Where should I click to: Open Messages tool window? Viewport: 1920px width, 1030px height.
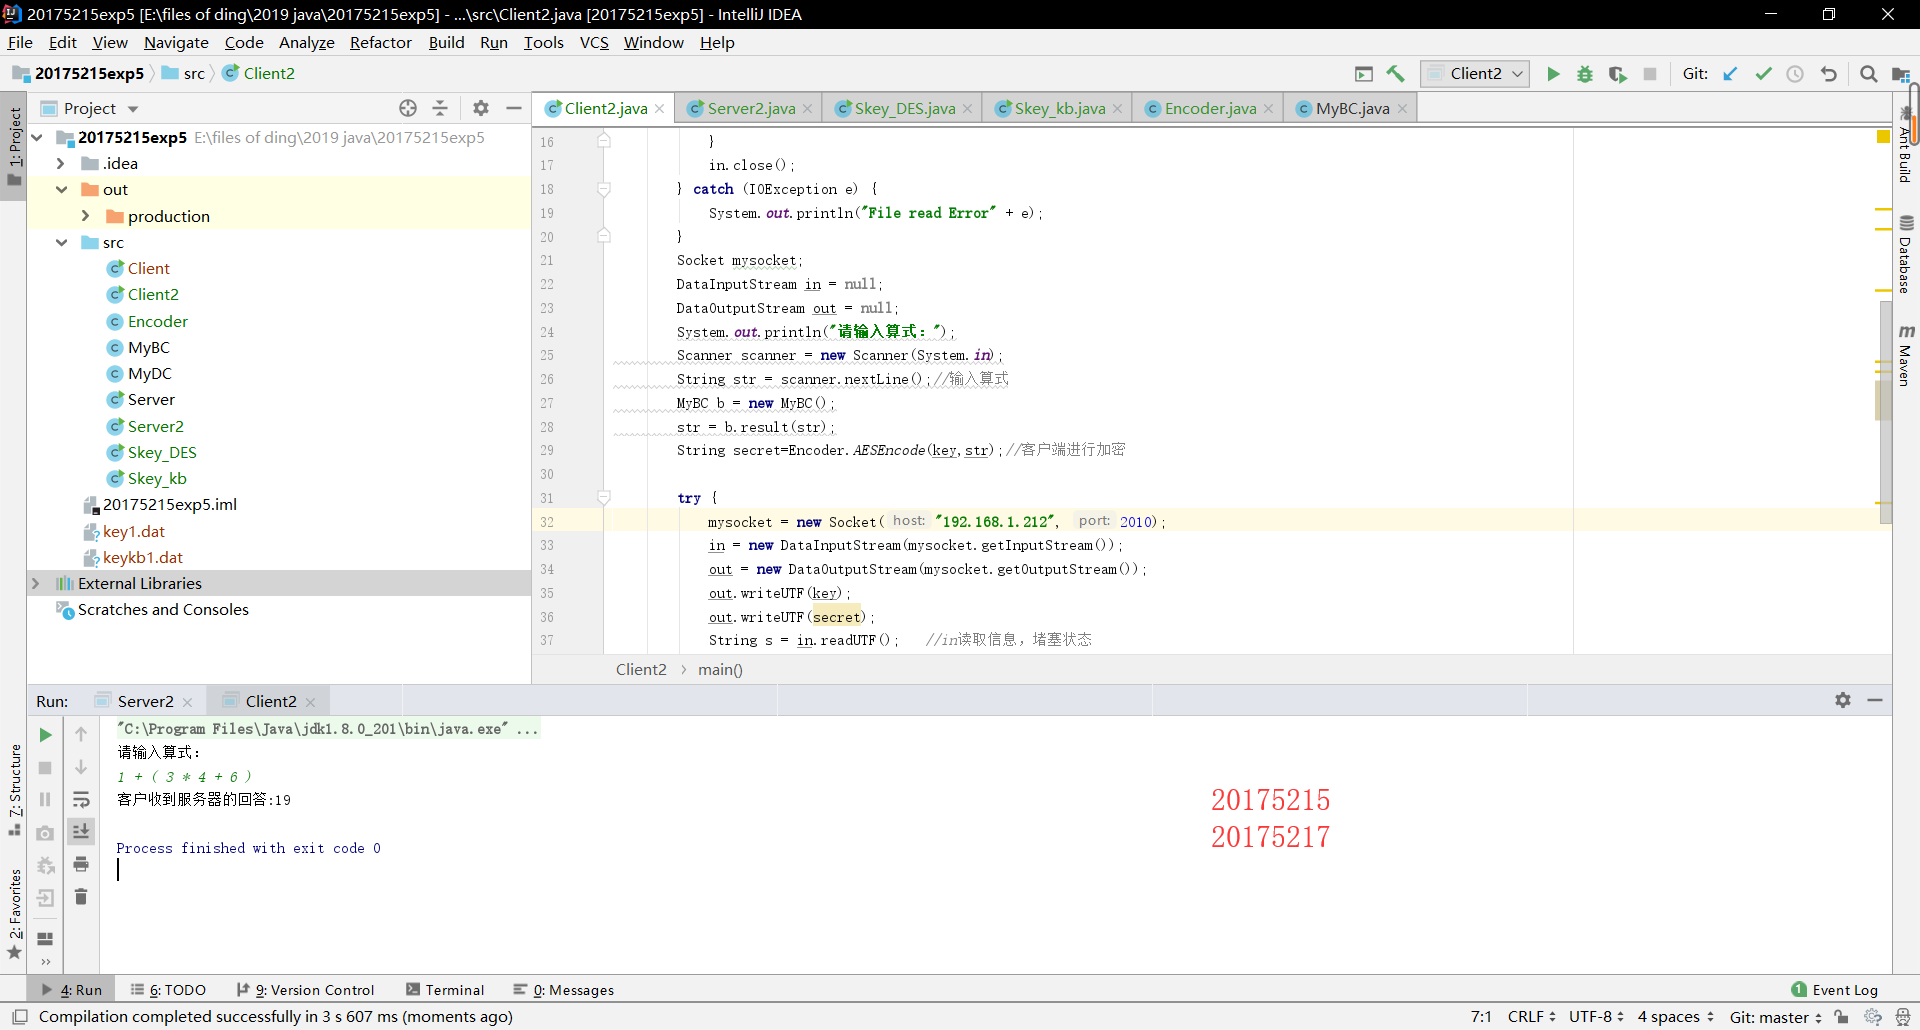point(564,990)
